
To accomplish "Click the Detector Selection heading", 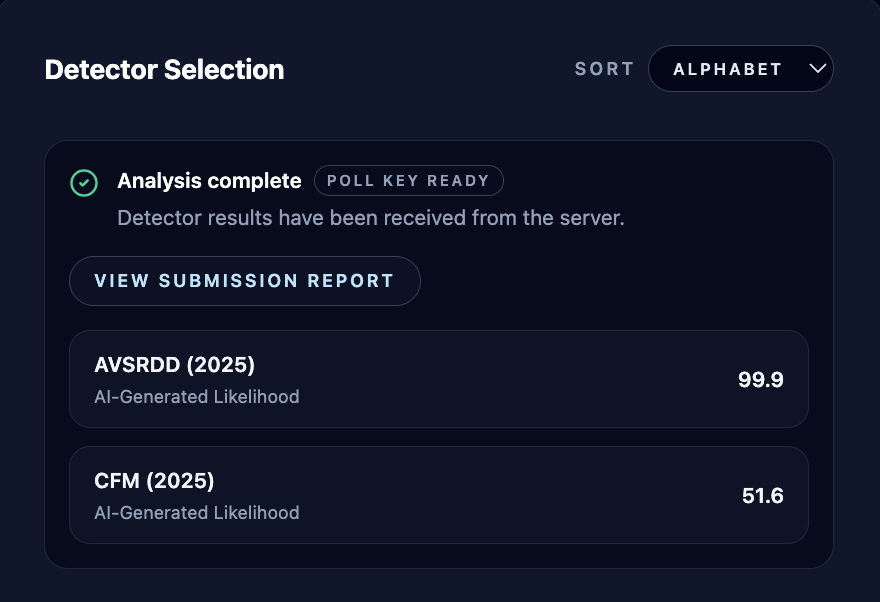I will coord(164,70).
